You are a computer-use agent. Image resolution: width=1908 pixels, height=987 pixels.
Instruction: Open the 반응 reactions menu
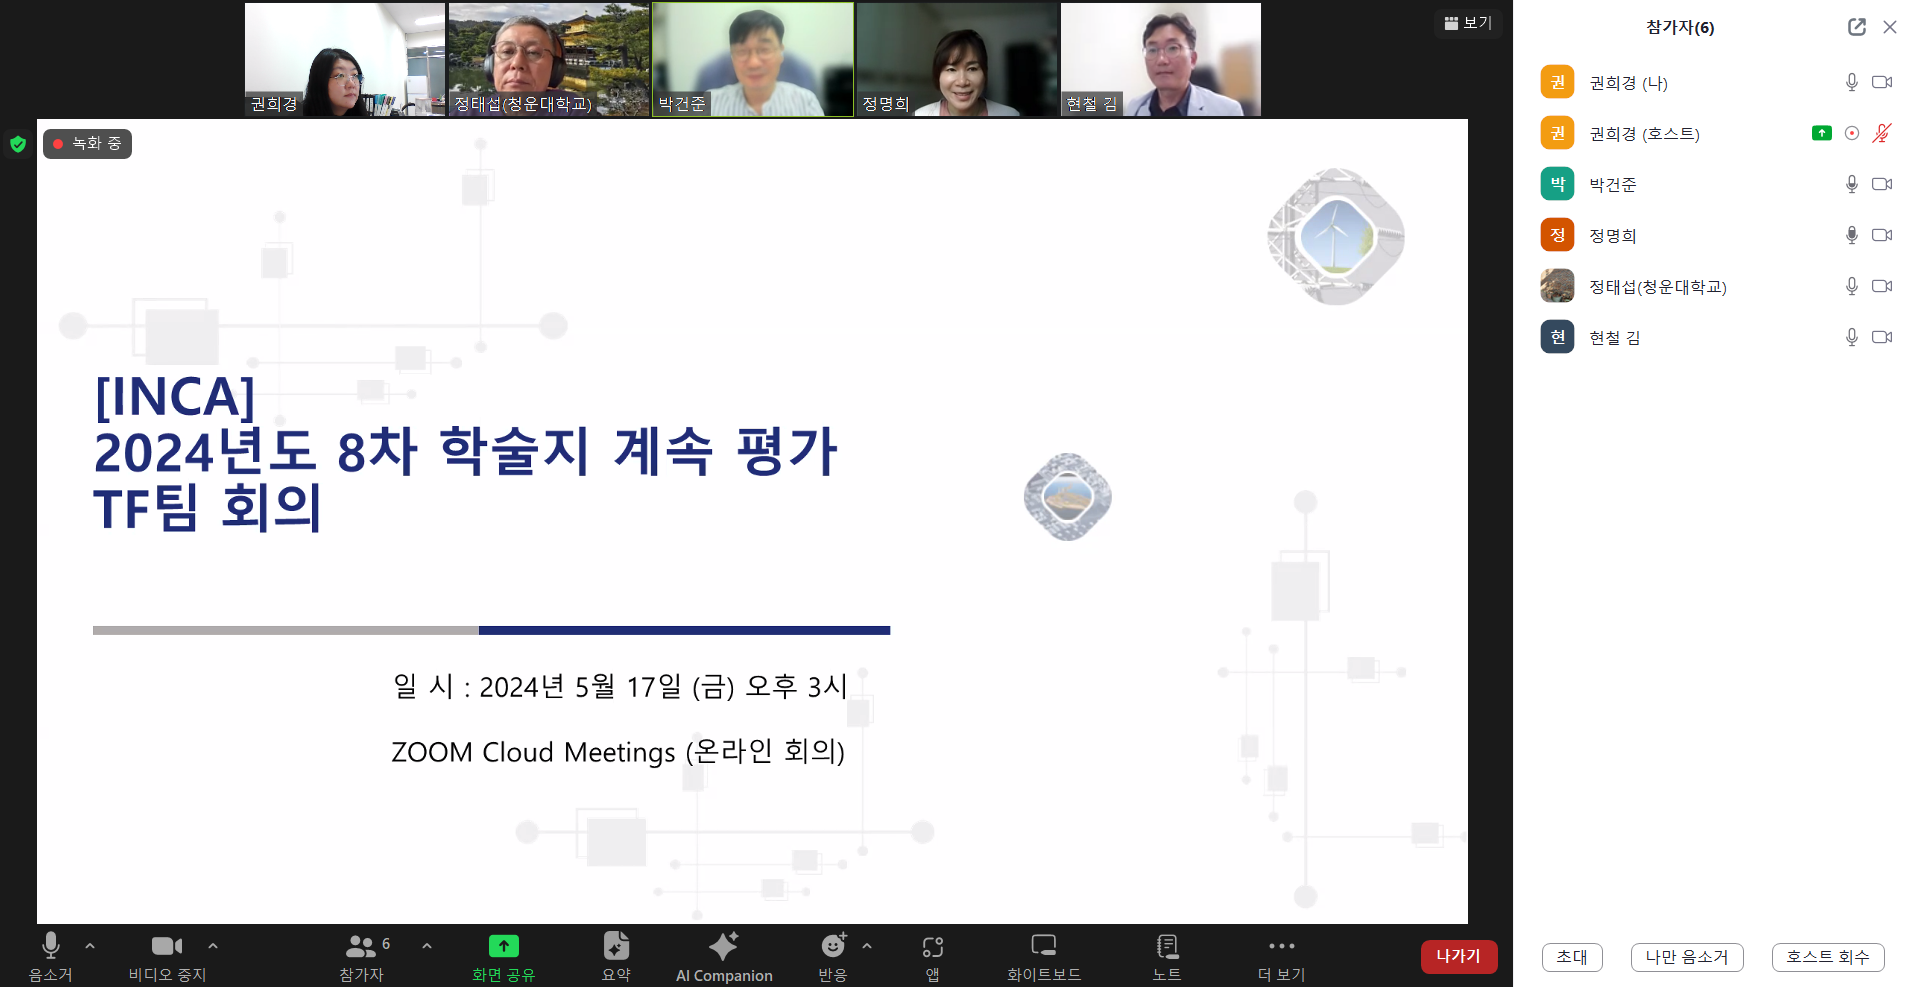tap(833, 957)
